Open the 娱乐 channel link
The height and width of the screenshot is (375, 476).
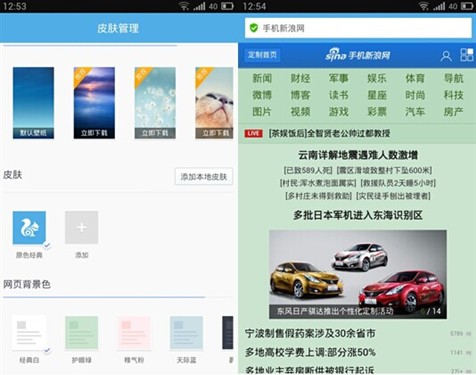point(377,78)
